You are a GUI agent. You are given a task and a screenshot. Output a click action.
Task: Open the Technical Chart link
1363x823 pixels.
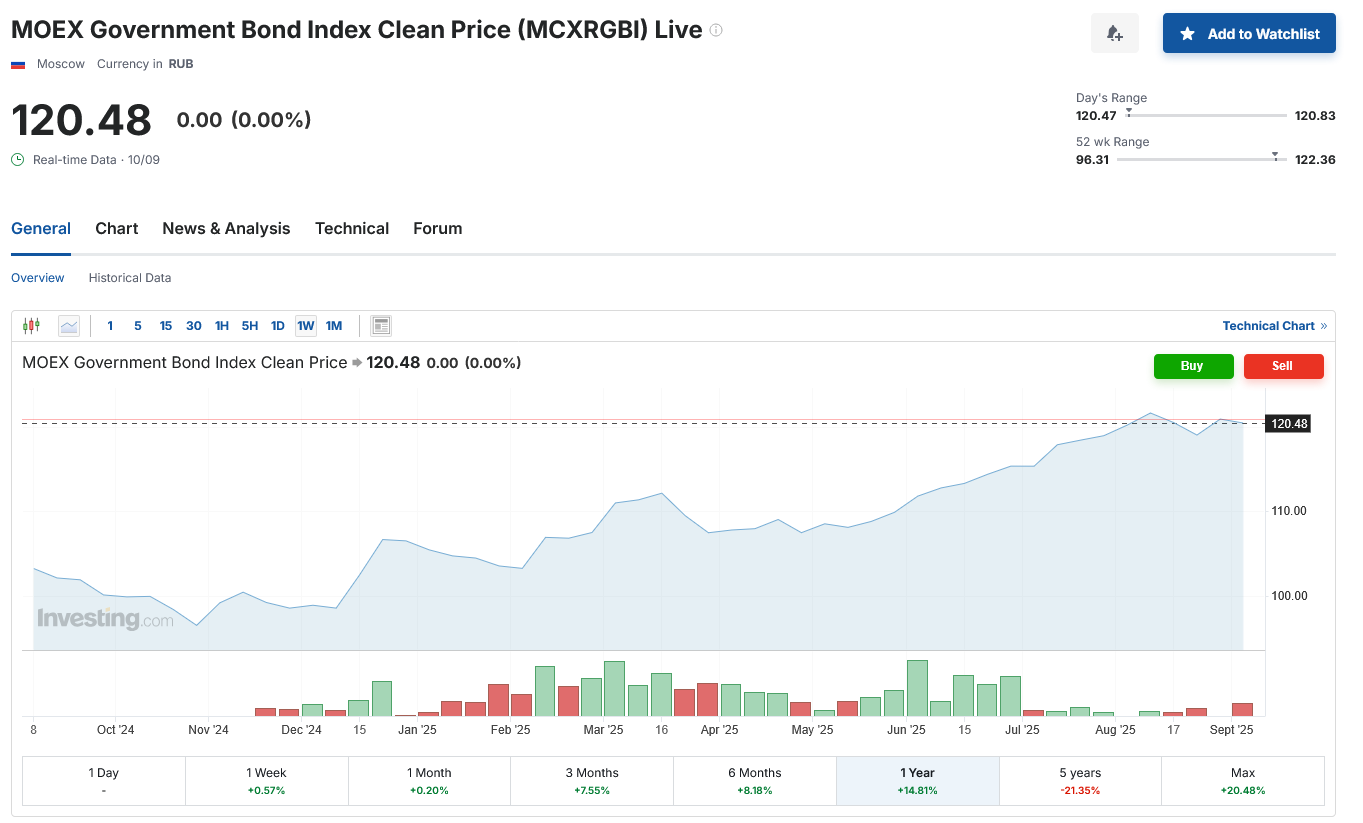[x=1268, y=326]
